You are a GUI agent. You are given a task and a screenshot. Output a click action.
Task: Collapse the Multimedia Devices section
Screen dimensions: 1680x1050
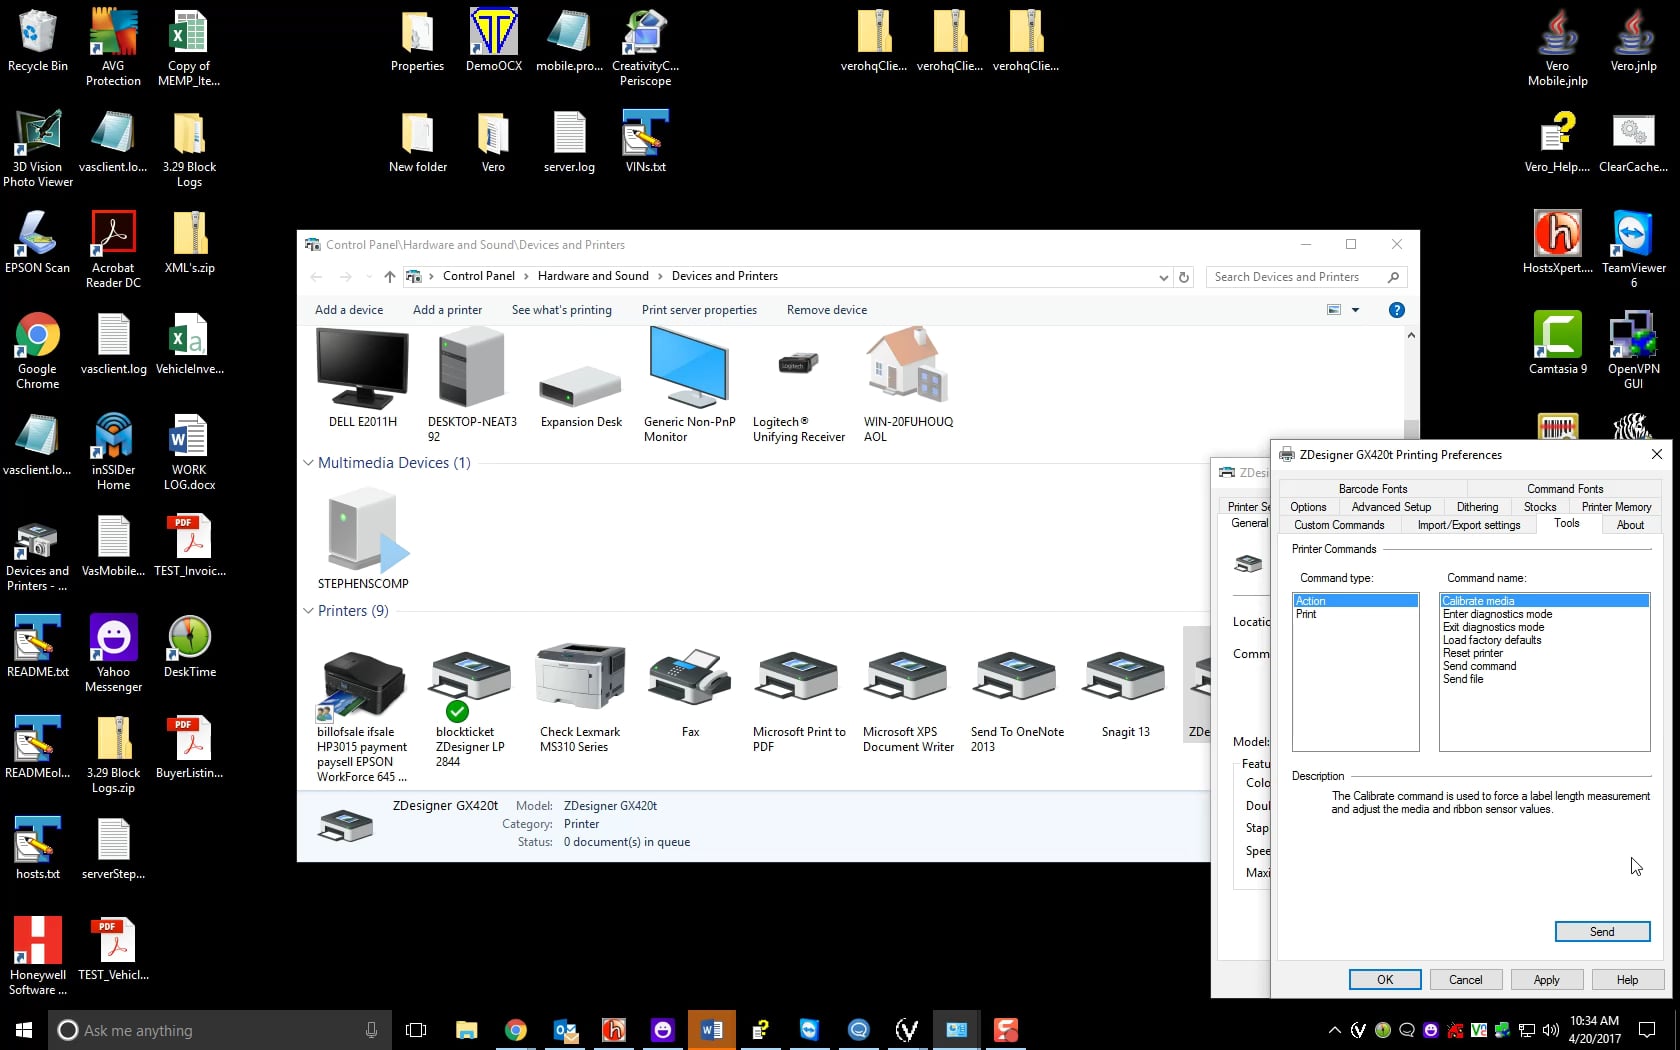click(x=307, y=463)
